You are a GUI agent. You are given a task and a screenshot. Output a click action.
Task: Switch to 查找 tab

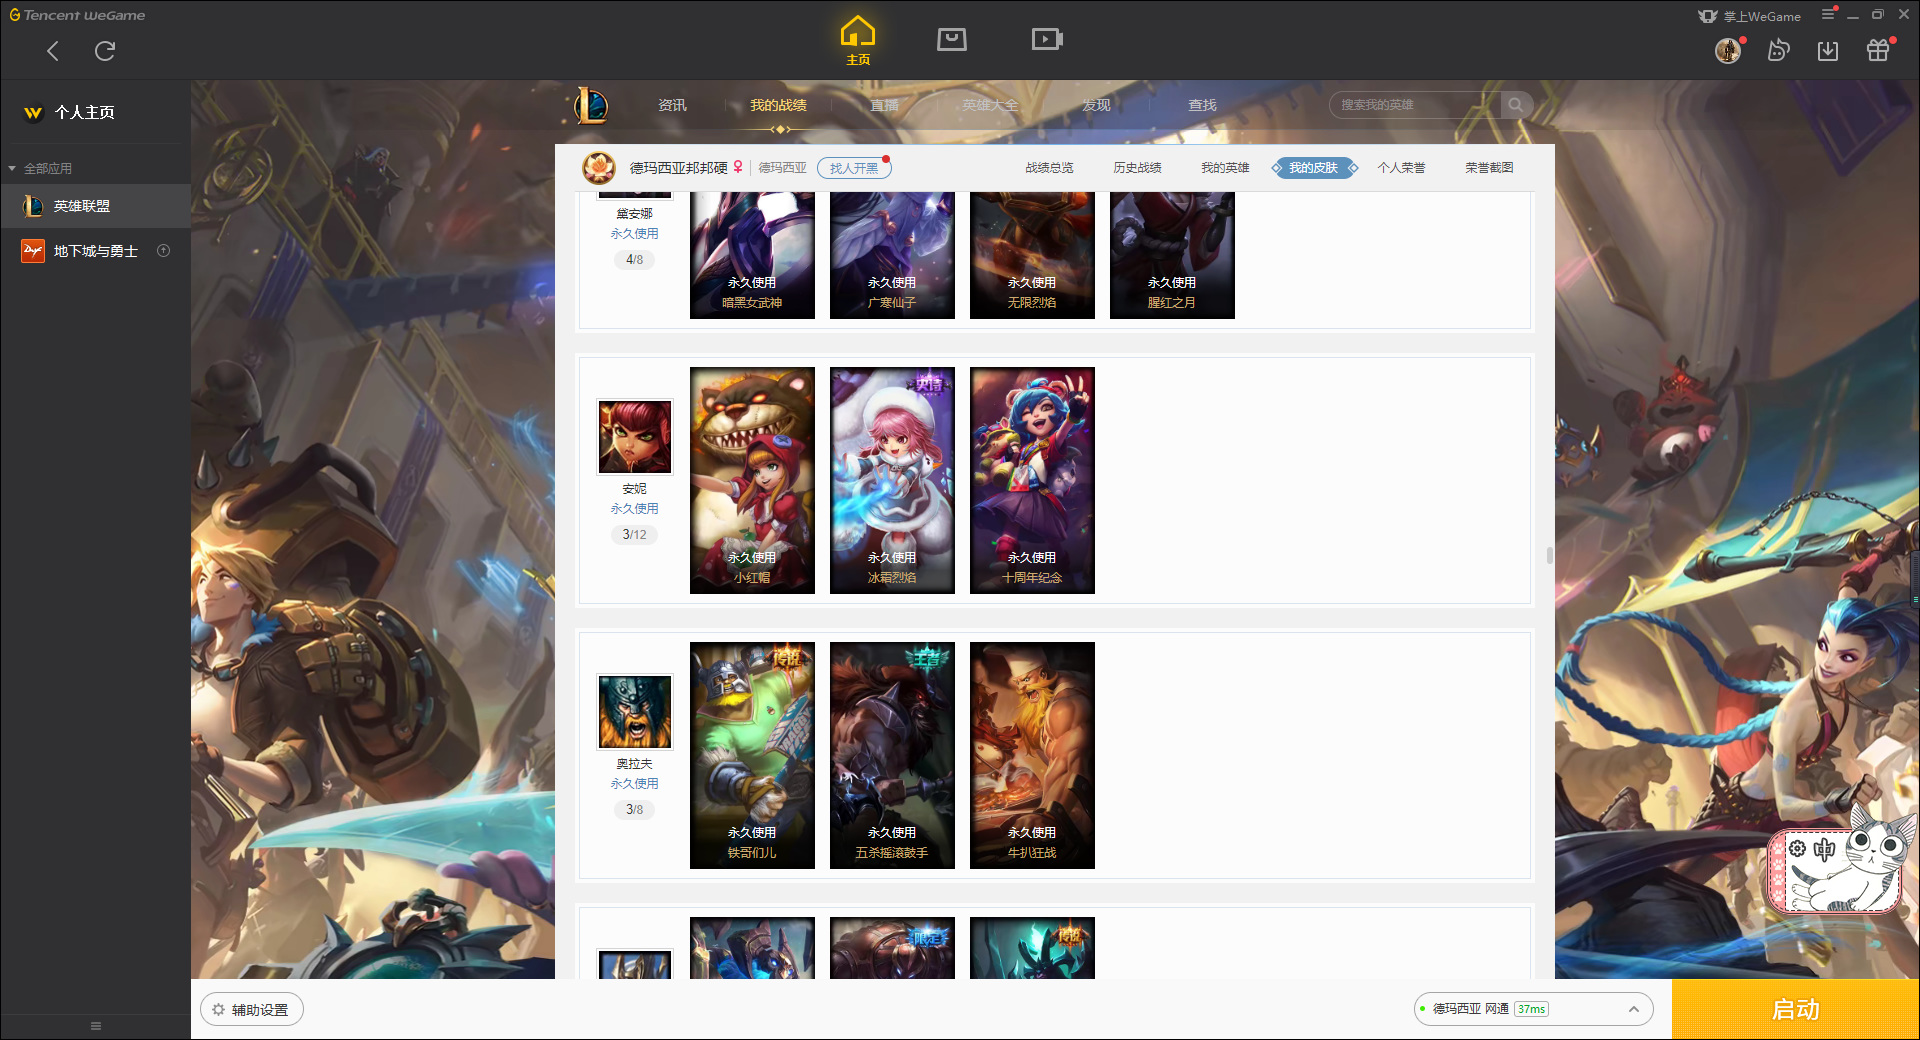(x=1202, y=105)
